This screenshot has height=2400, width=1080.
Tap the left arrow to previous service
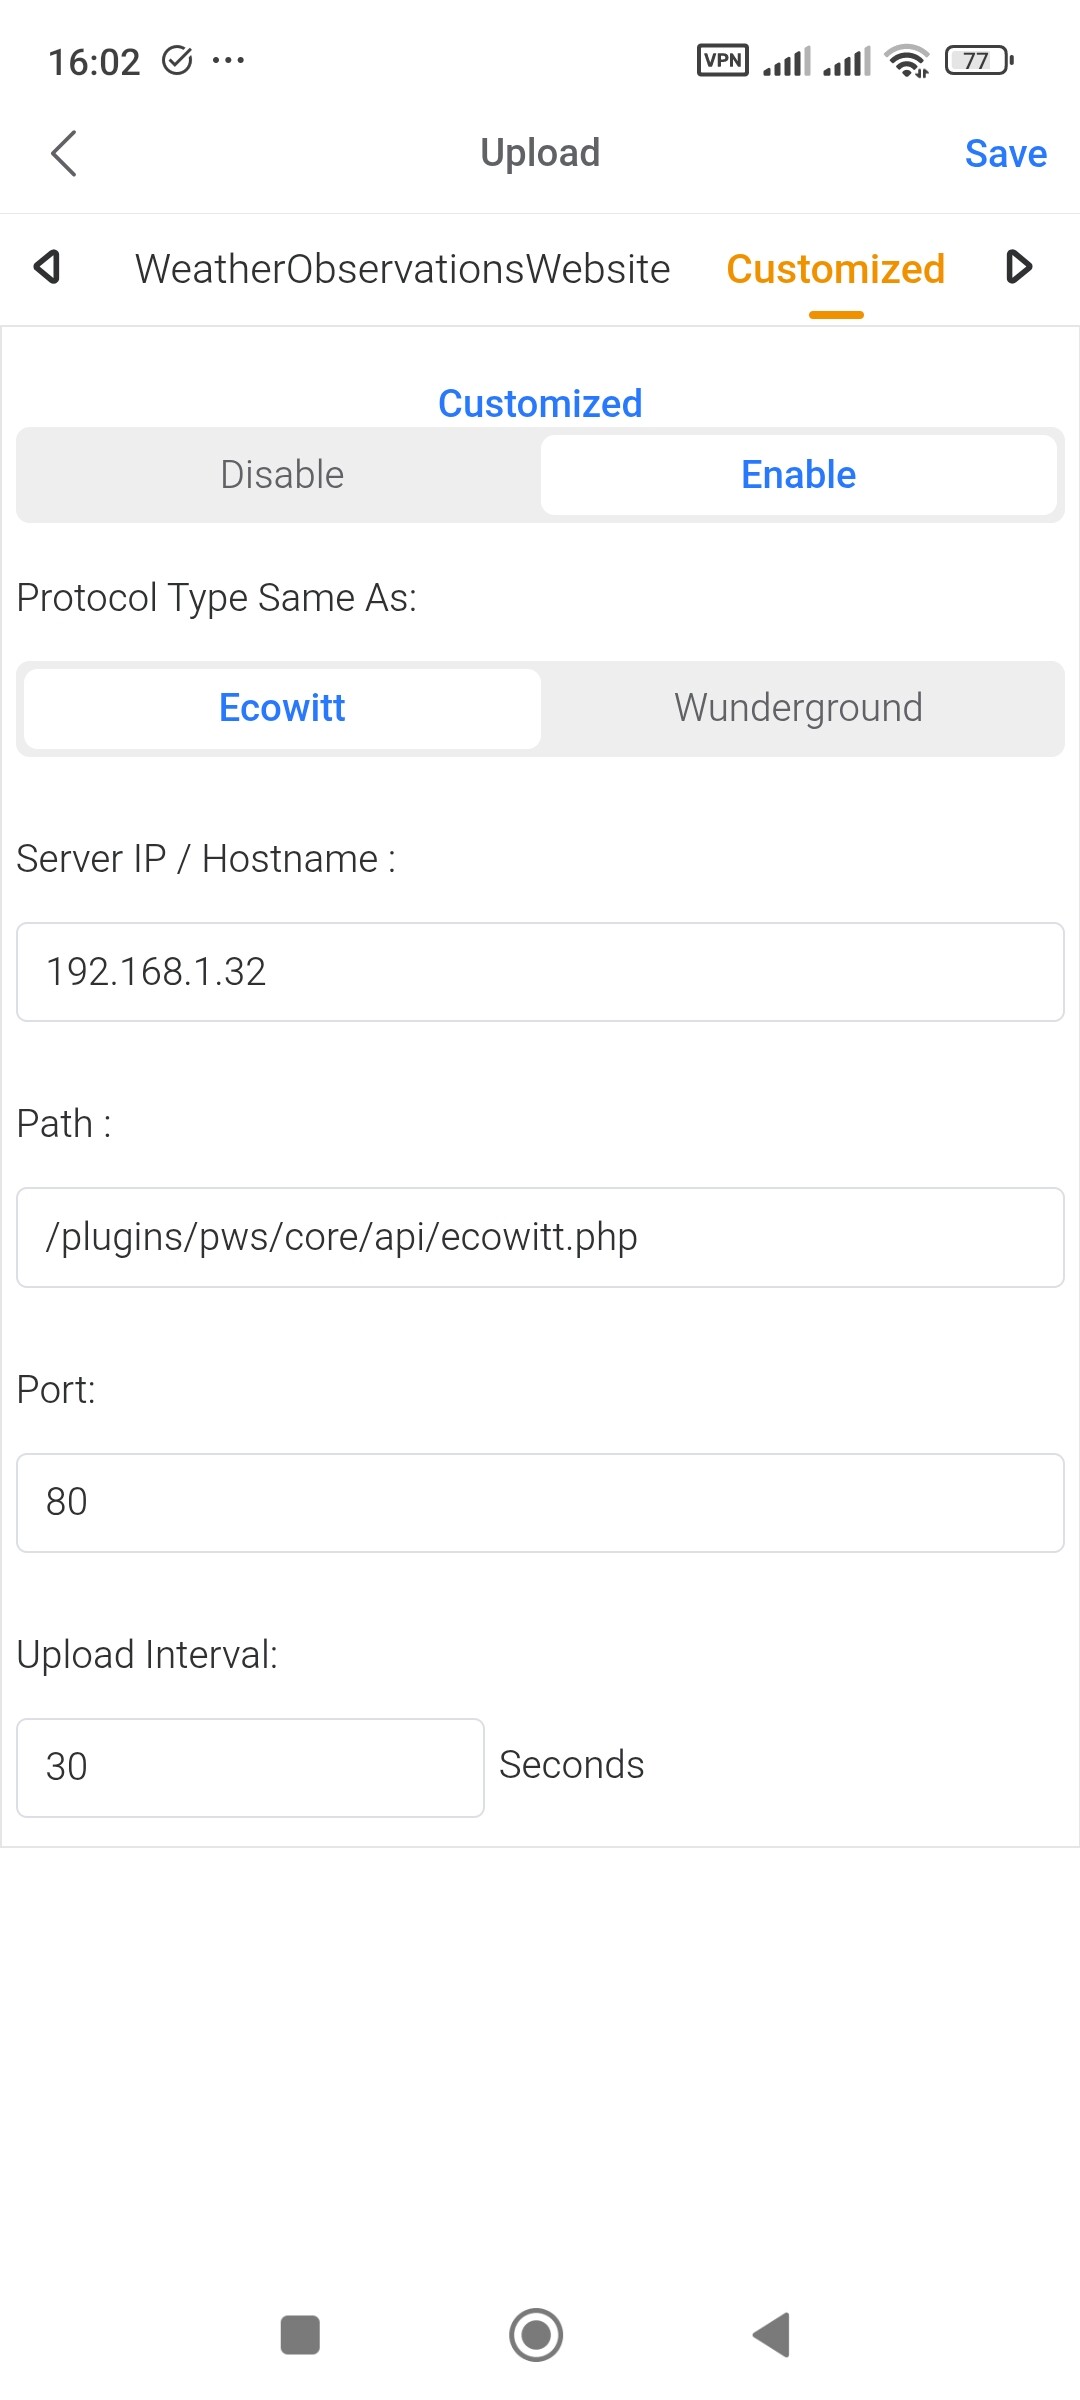pyautogui.click(x=47, y=267)
